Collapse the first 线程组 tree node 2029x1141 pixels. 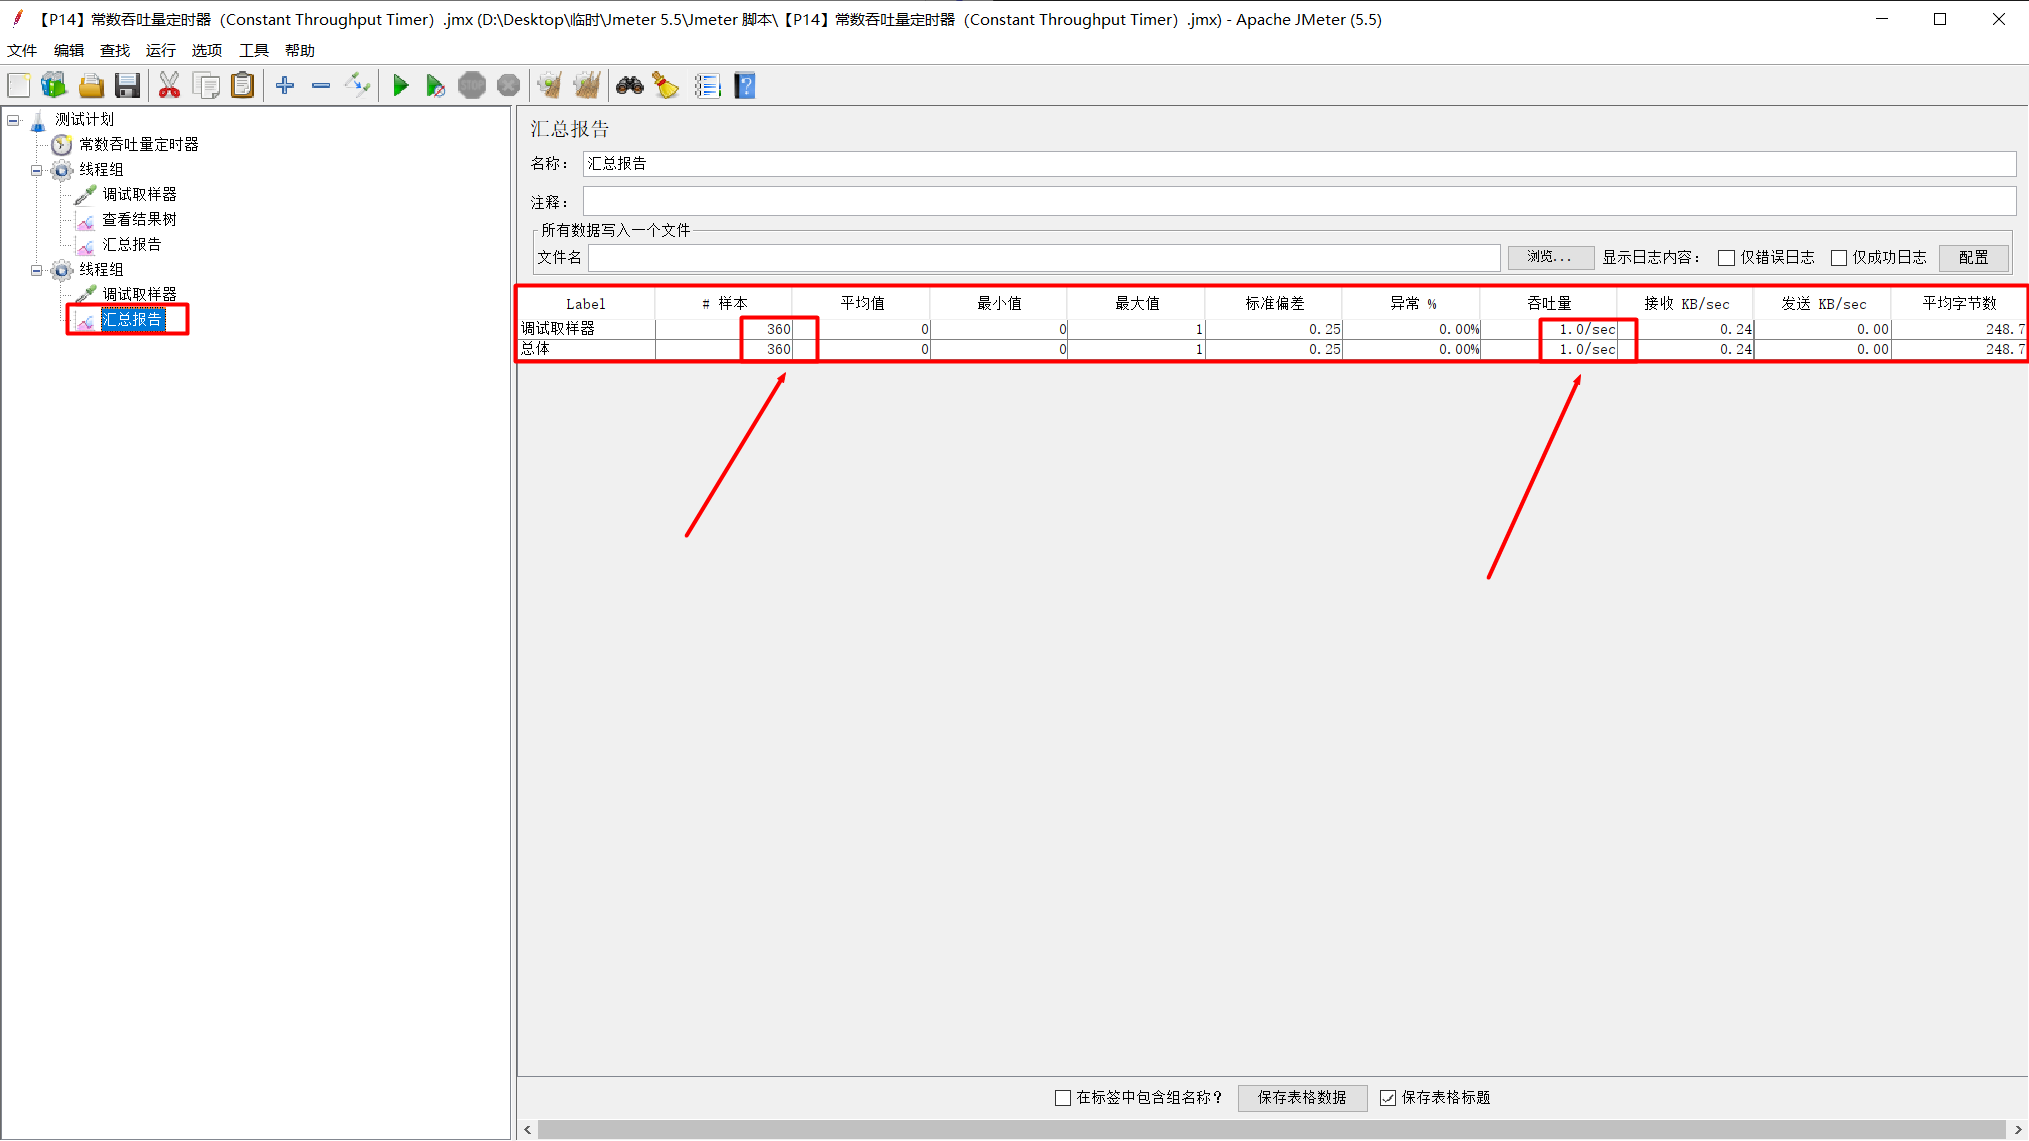pos(37,170)
